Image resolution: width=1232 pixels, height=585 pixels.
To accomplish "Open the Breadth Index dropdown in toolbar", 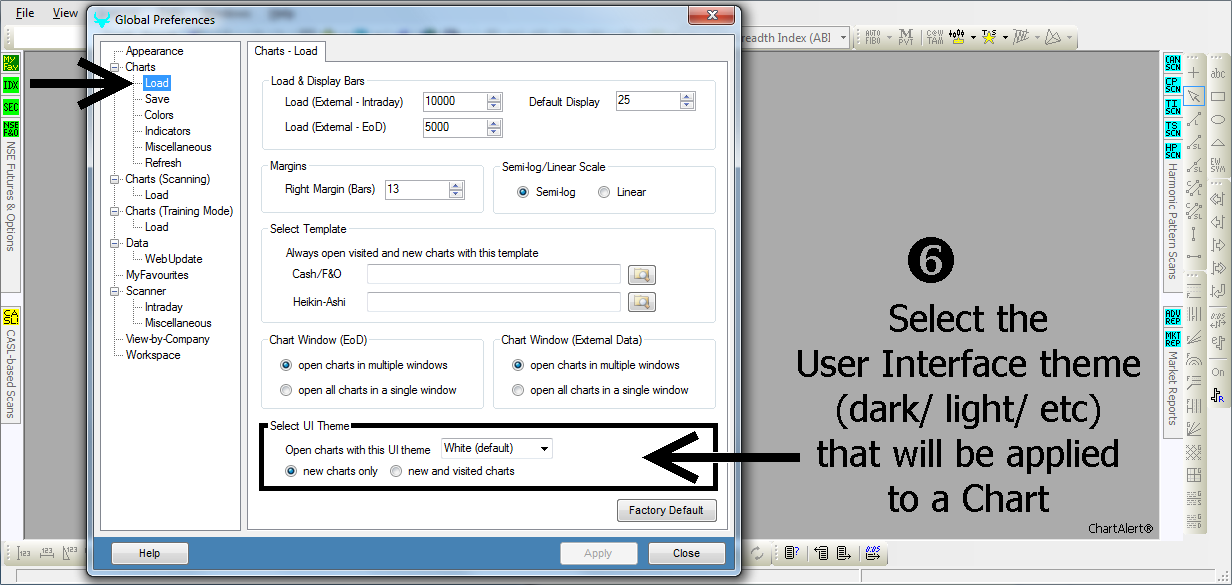I will coord(844,38).
